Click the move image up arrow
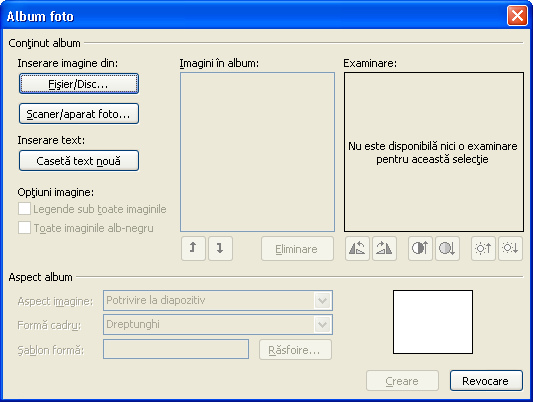The image size is (533, 402). tap(193, 249)
